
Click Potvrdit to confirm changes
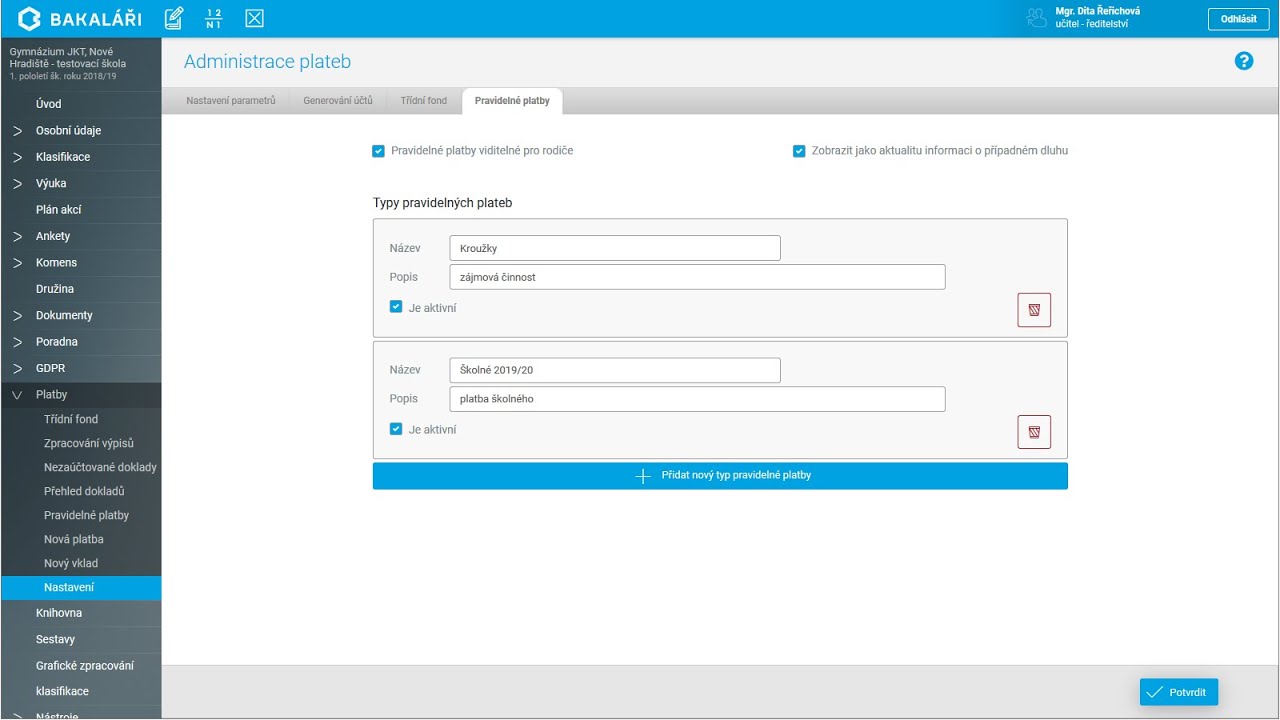[1179, 692]
